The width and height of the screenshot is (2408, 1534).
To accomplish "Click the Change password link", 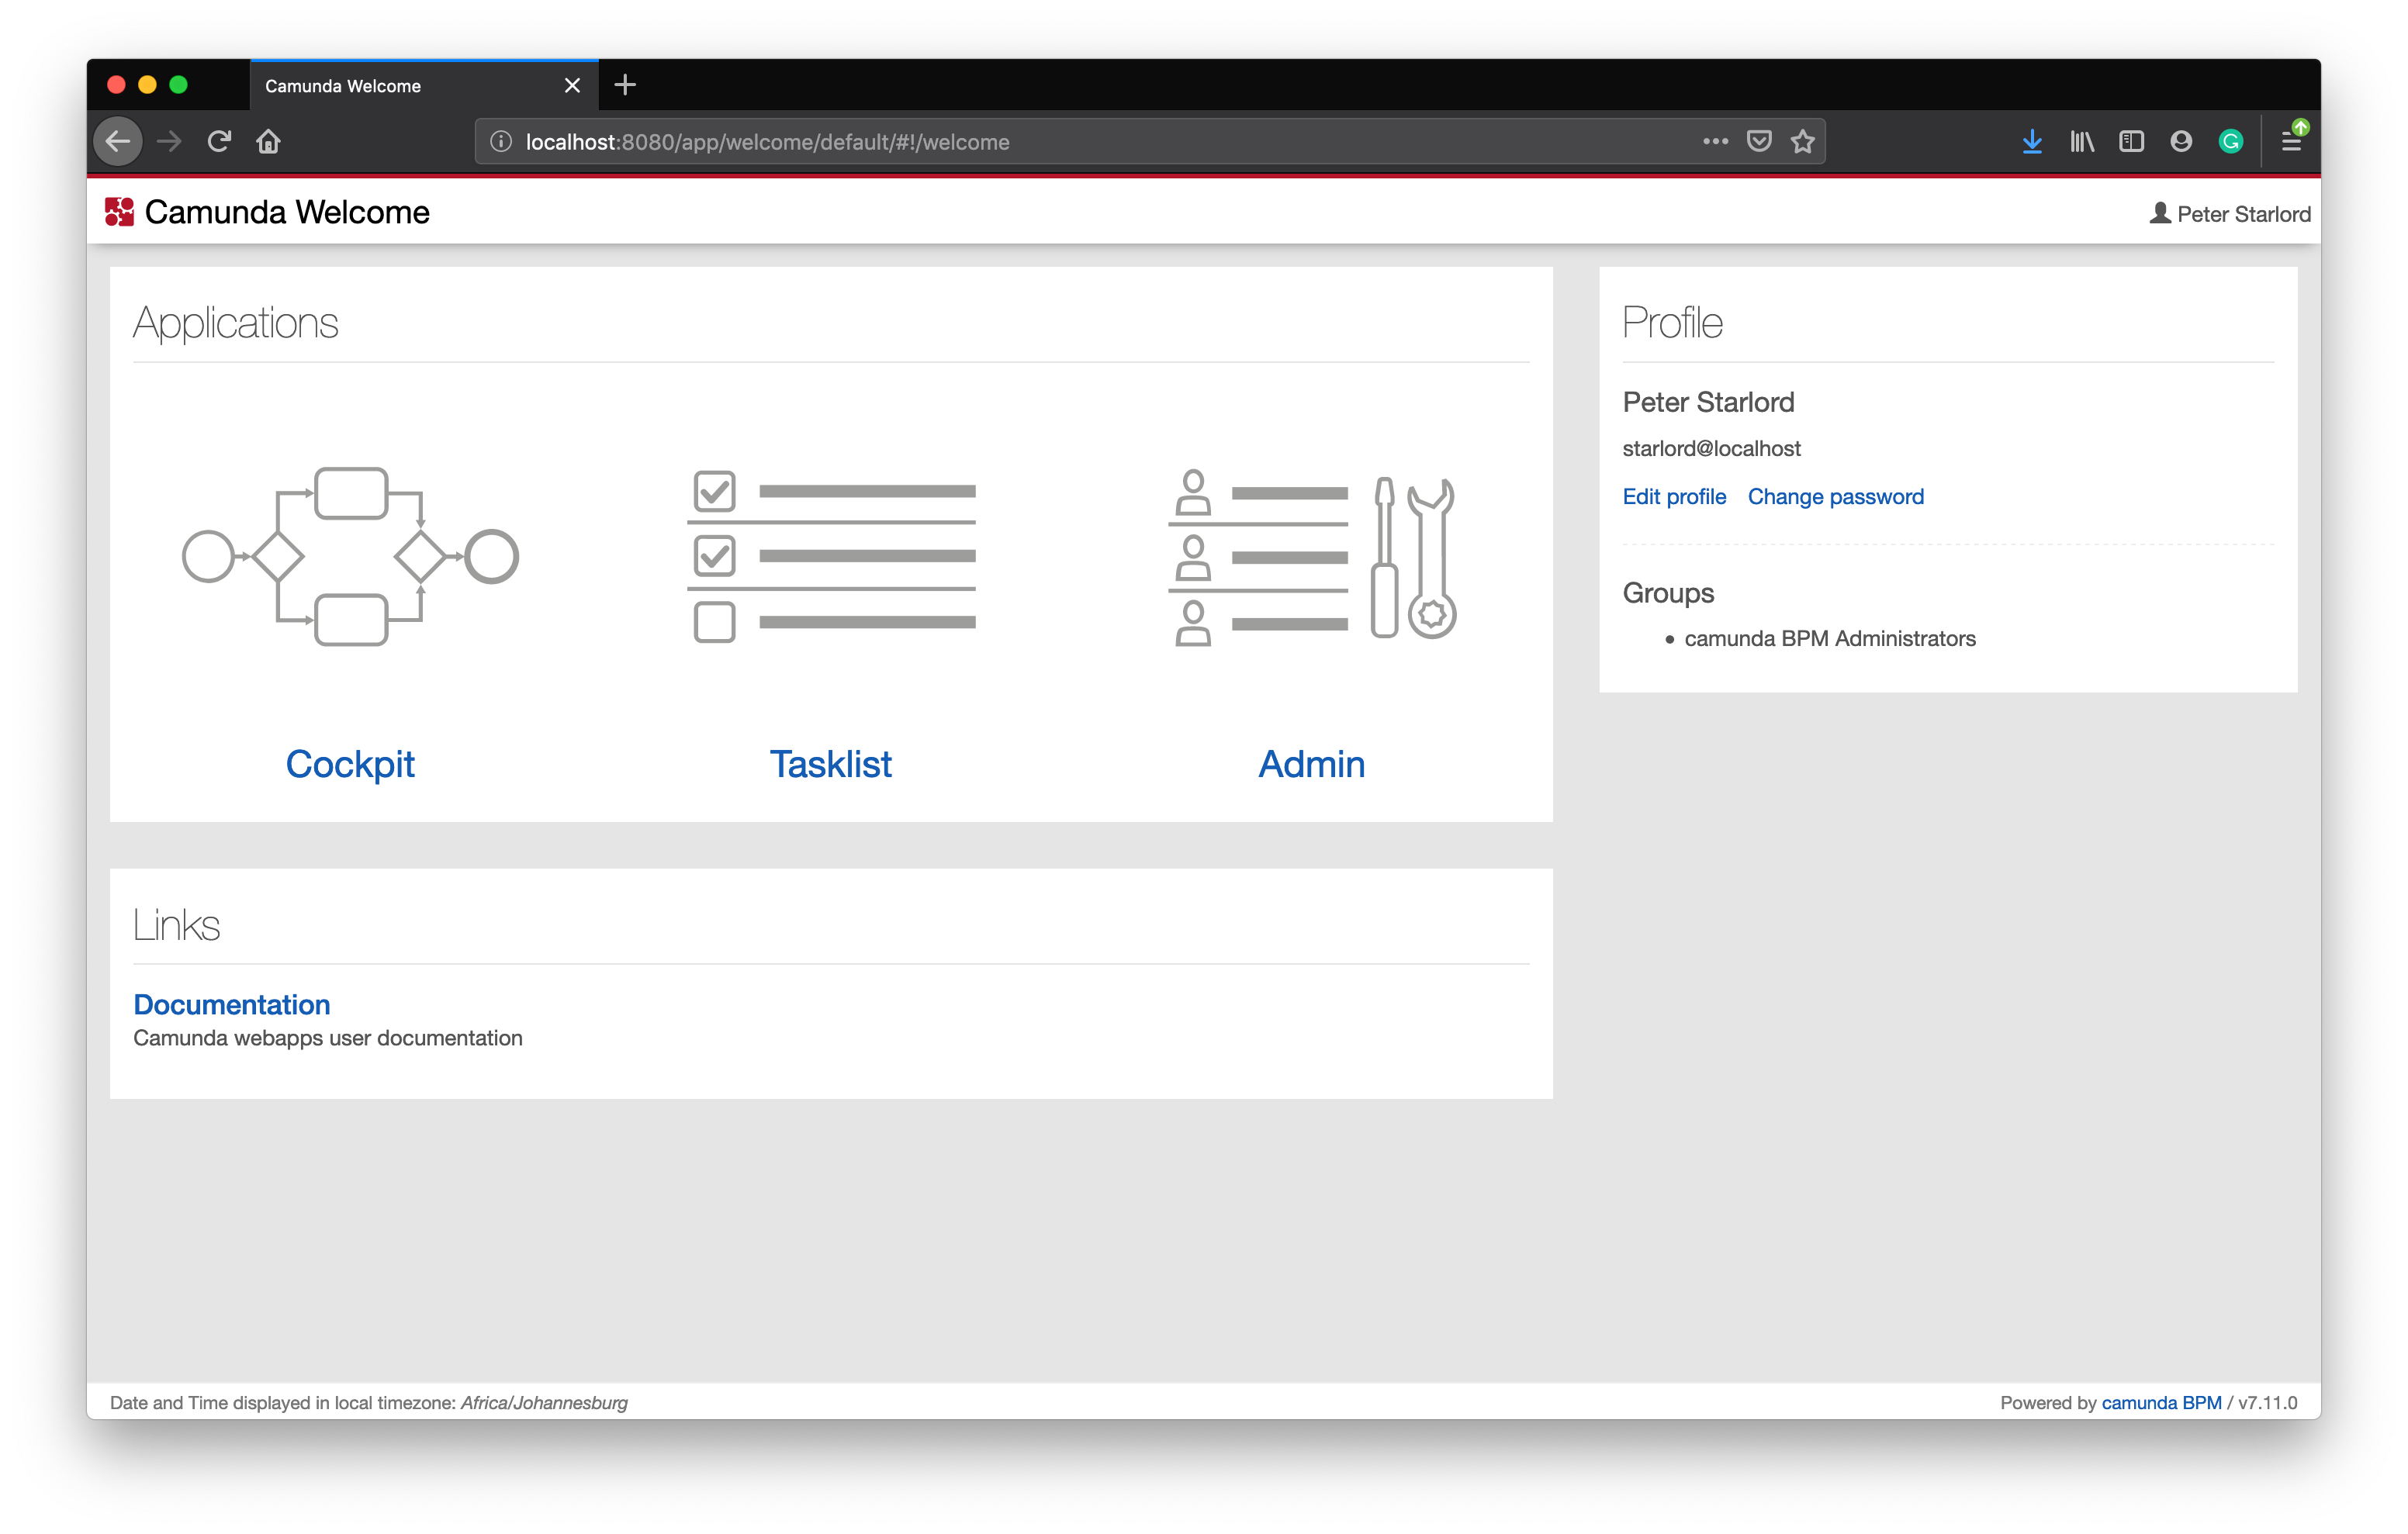I will (x=1835, y=497).
